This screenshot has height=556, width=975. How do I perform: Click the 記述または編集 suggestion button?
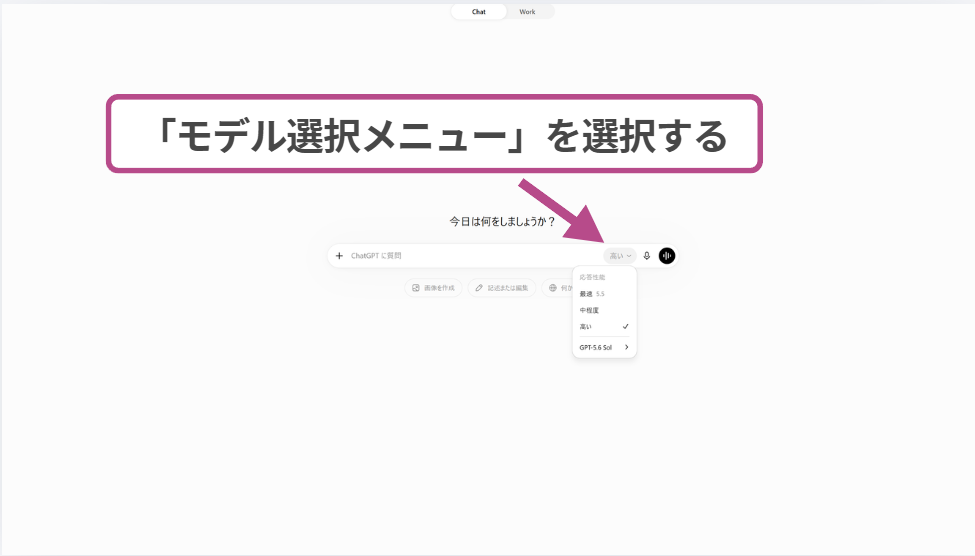pos(502,288)
